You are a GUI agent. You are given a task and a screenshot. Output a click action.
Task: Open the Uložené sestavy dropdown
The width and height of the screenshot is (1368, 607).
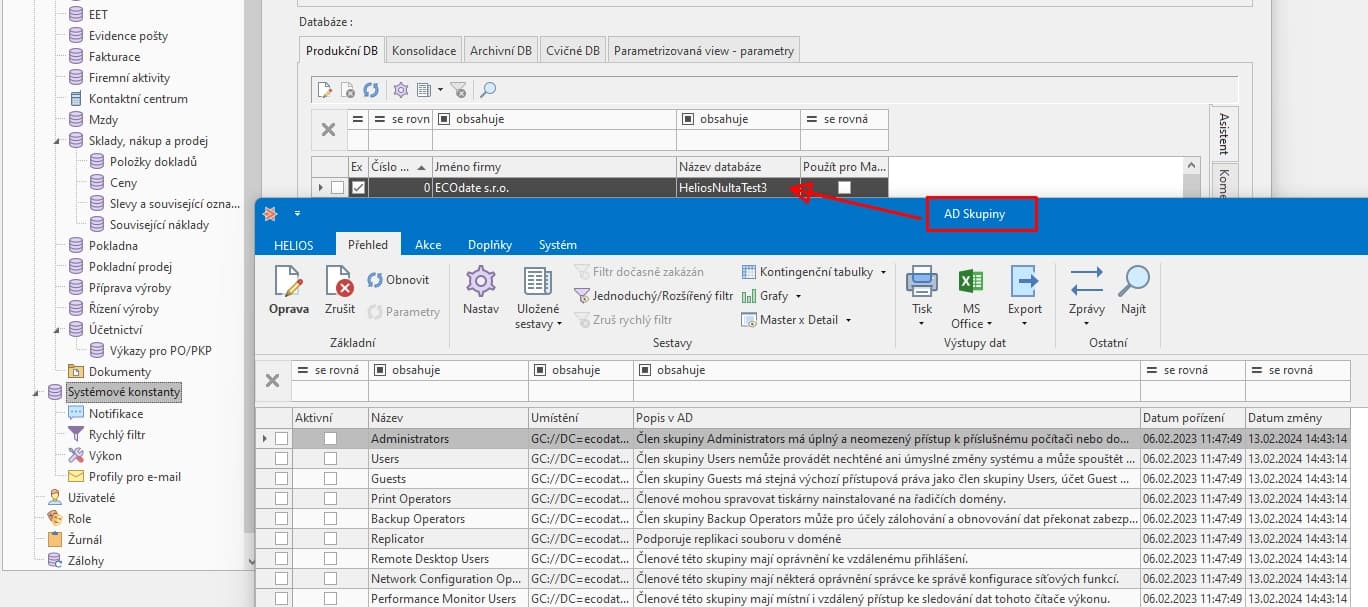(538, 299)
